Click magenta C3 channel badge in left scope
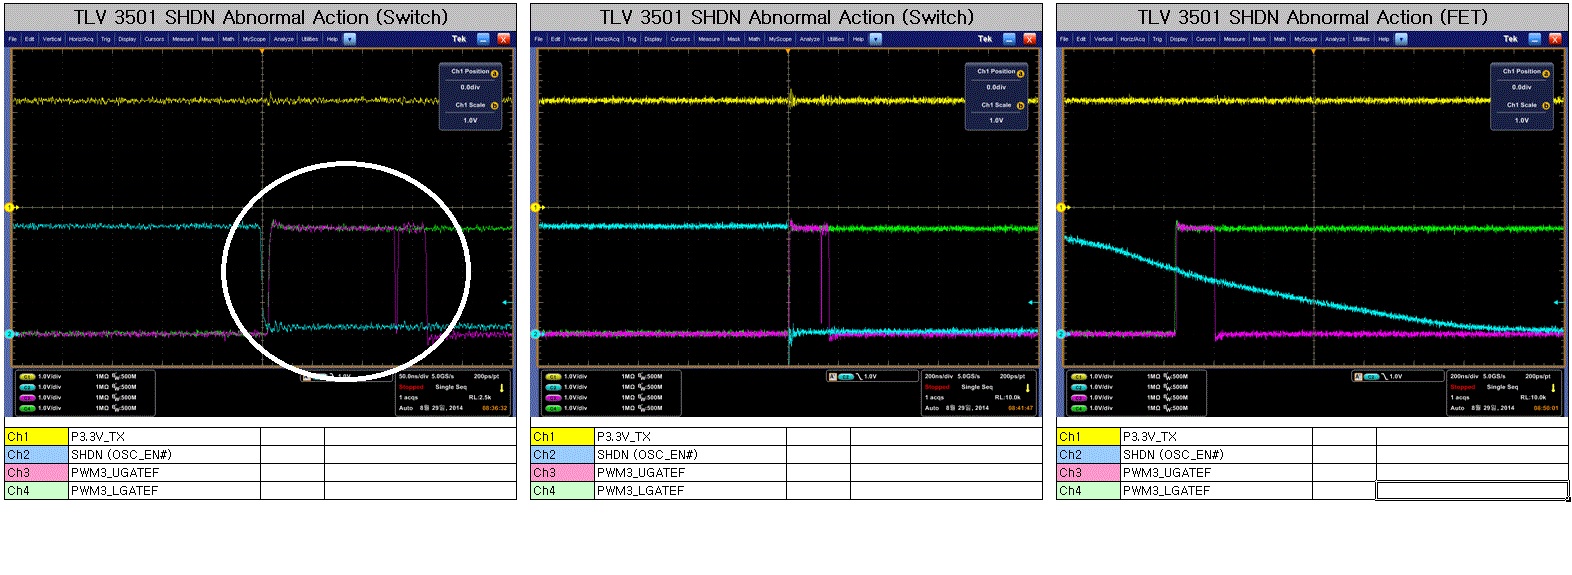 click(x=26, y=398)
